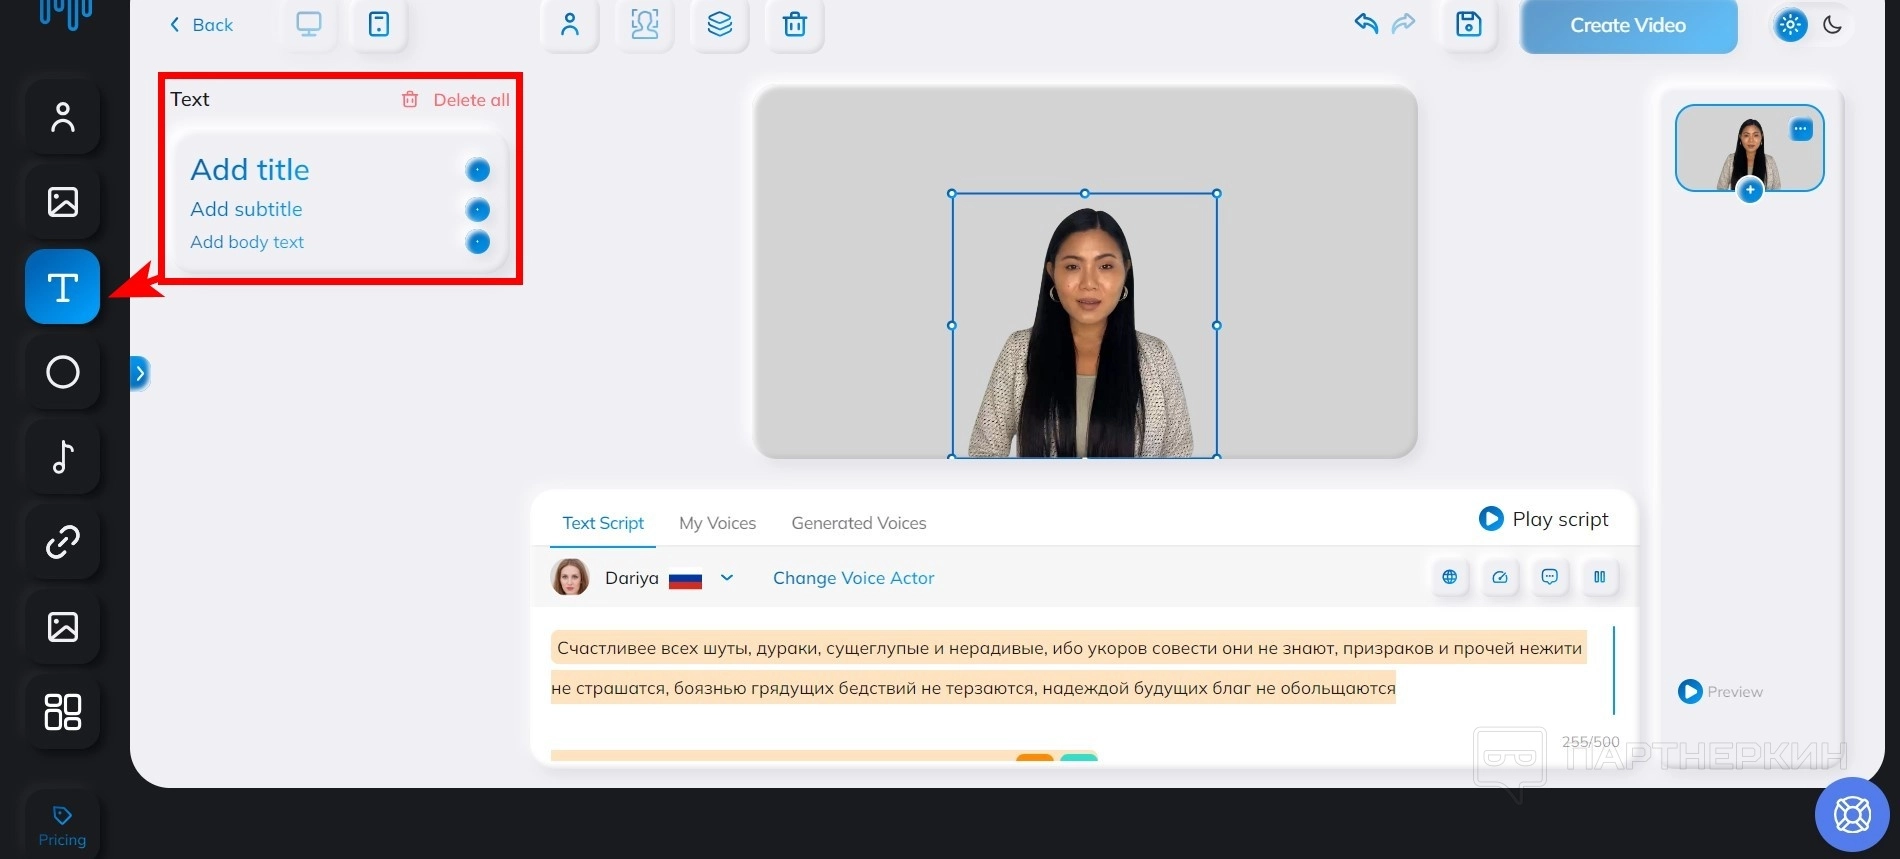Click the Create Video button
1900x859 pixels.
click(x=1627, y=26)
